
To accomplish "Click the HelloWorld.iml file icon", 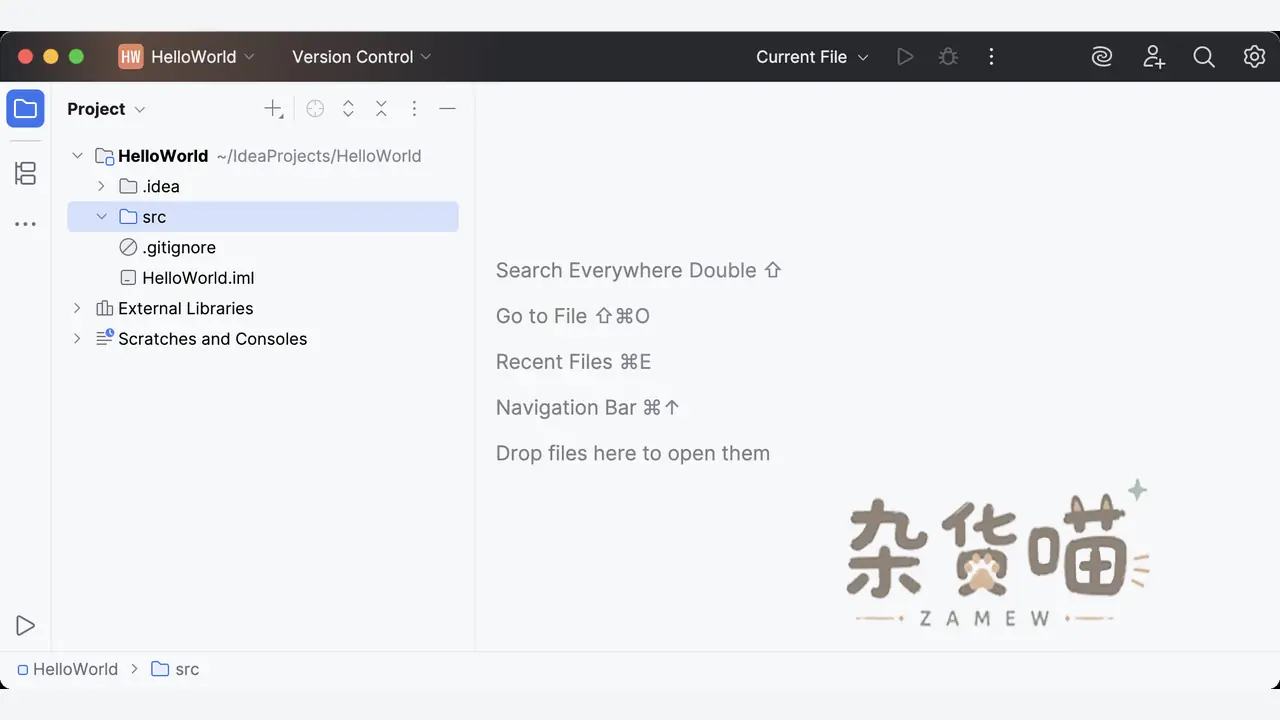I will click(128, 278).
